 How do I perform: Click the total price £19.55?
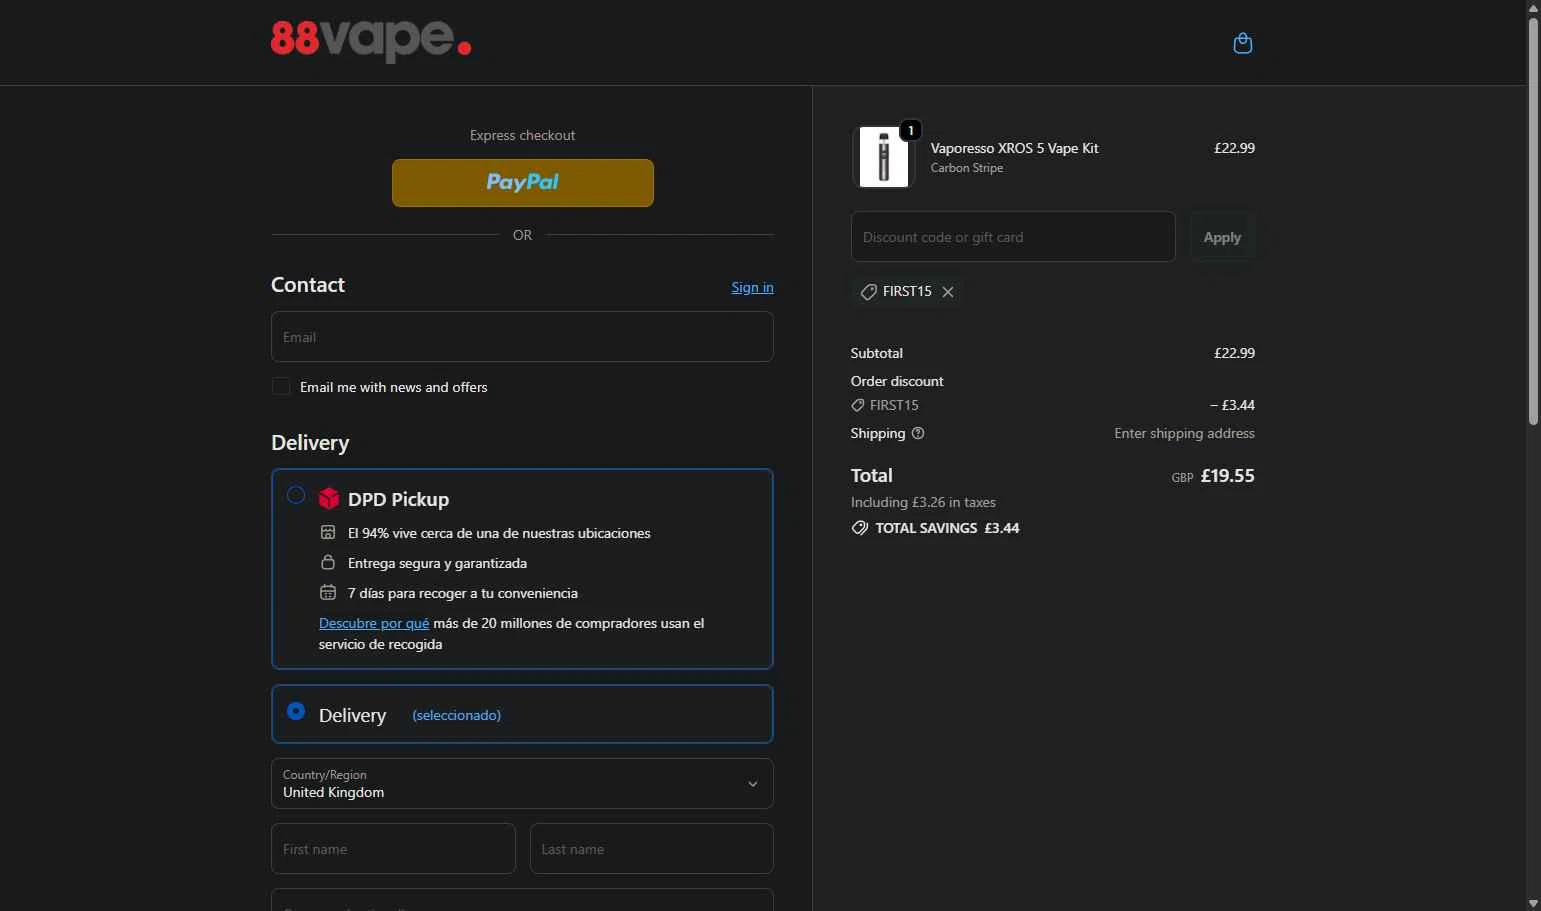(1227, 476)
